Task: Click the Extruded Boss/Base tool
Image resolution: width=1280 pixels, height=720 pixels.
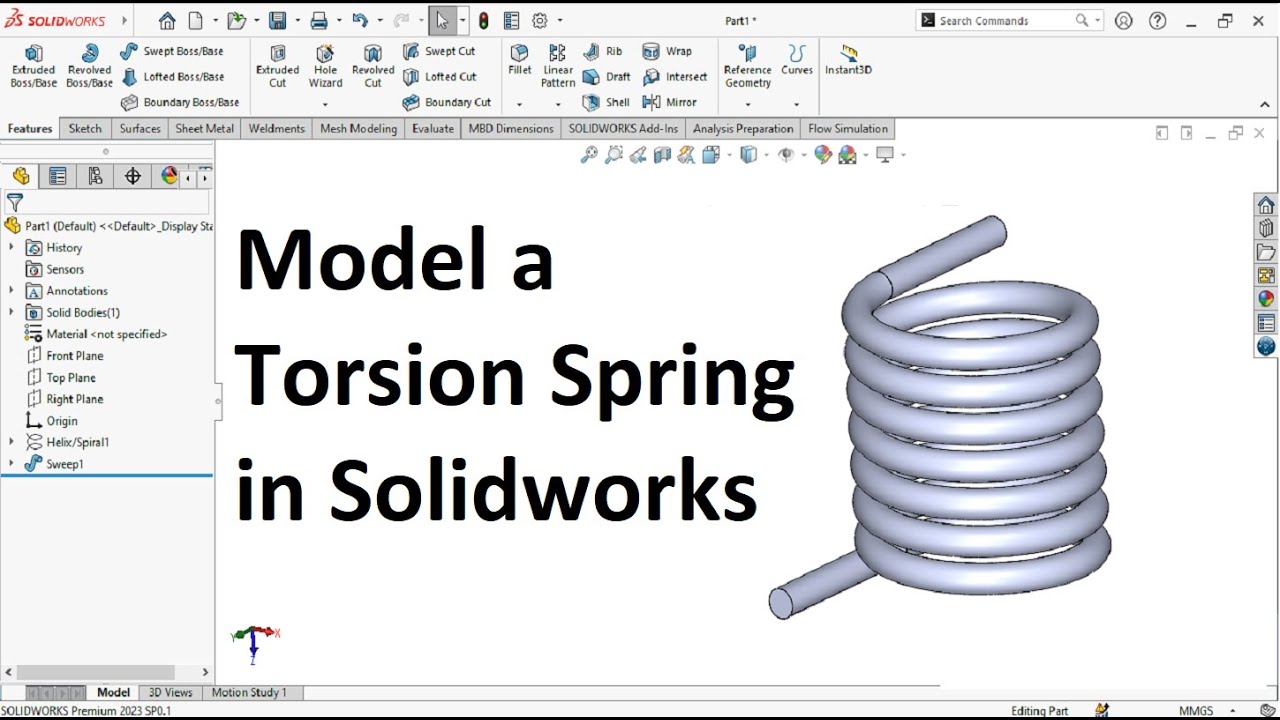Action: [x=33, y=66]
